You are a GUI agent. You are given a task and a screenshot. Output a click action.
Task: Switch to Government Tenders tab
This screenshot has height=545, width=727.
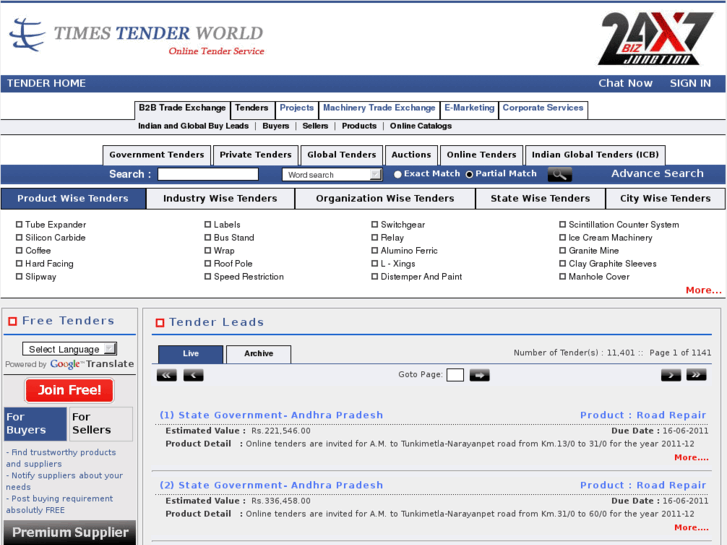point(157,155)
